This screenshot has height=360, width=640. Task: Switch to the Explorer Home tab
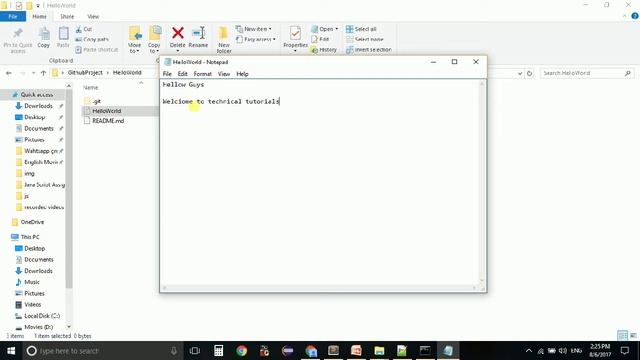(39, 16)
